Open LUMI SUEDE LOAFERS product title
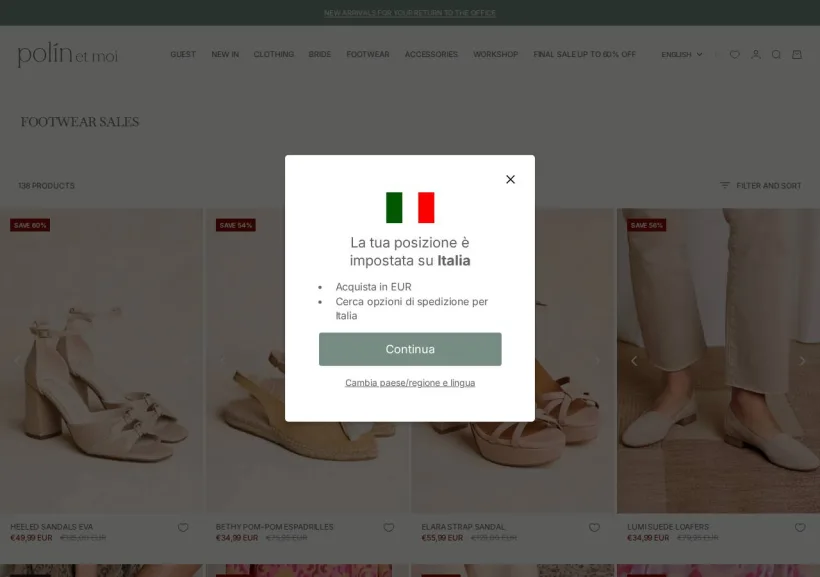 point(668,527)
